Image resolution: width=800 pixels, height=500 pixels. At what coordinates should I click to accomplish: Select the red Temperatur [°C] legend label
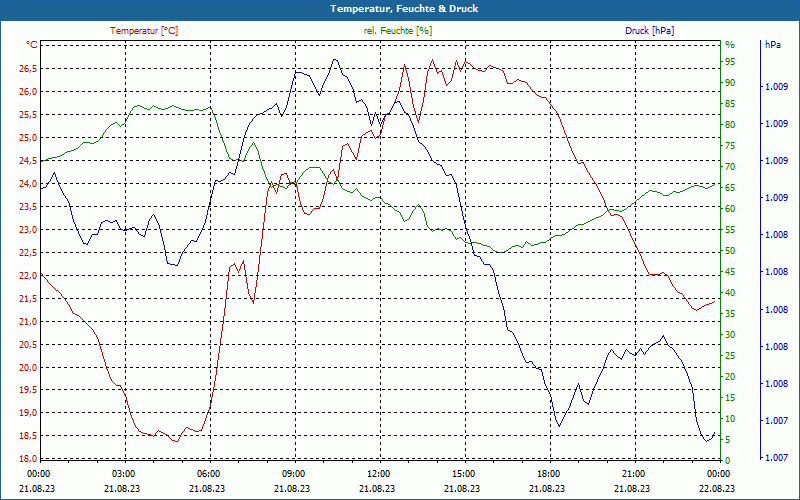click(x=144, y=31)
